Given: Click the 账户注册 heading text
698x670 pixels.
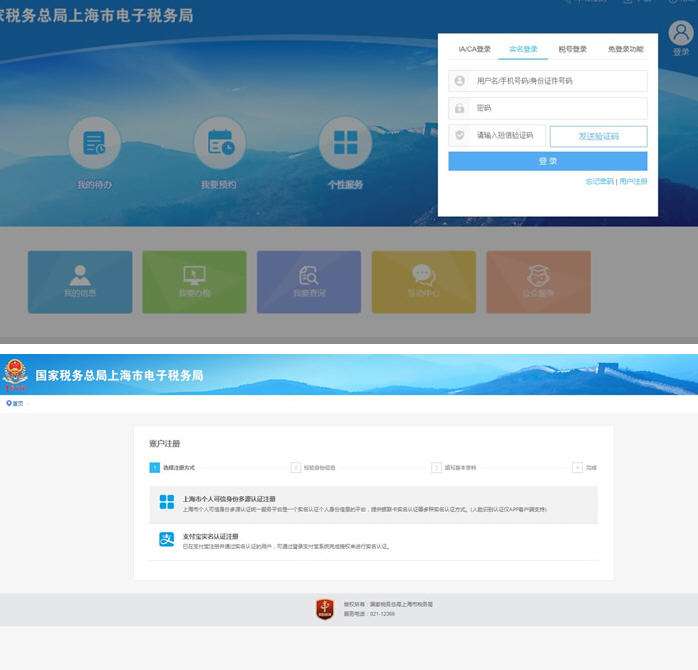Looking at the screenshot, I should coord(164,443).
